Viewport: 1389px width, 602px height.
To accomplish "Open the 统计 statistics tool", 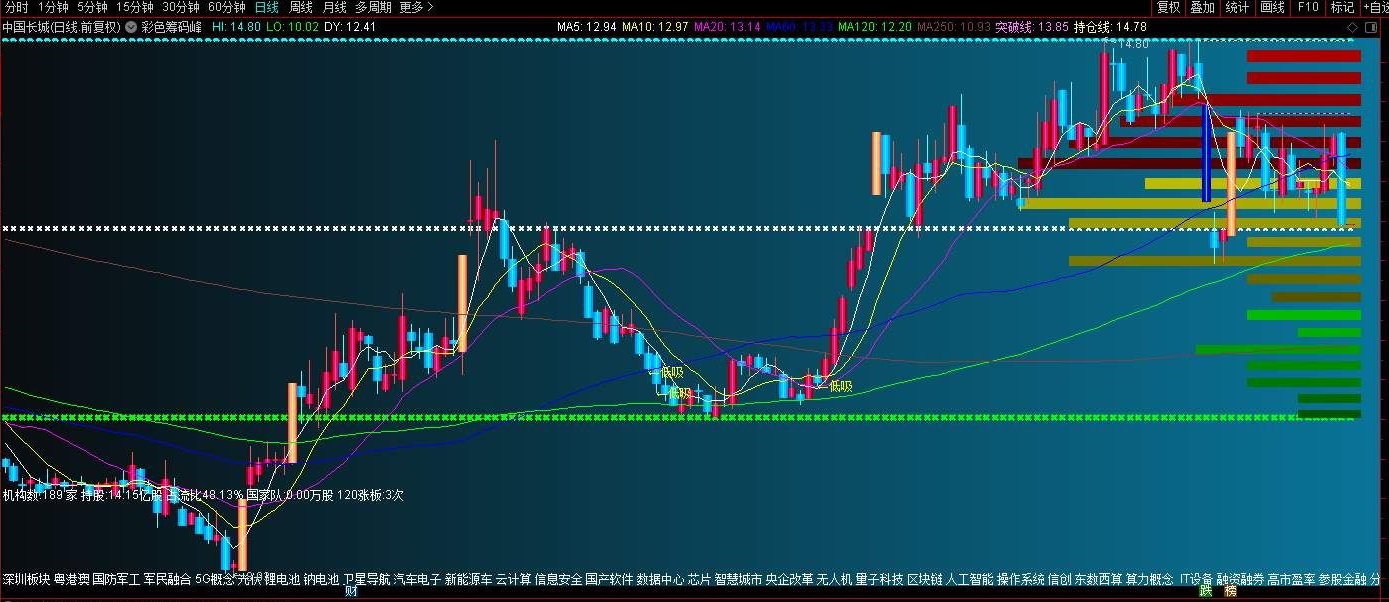I will click(x=1237, y=7).
